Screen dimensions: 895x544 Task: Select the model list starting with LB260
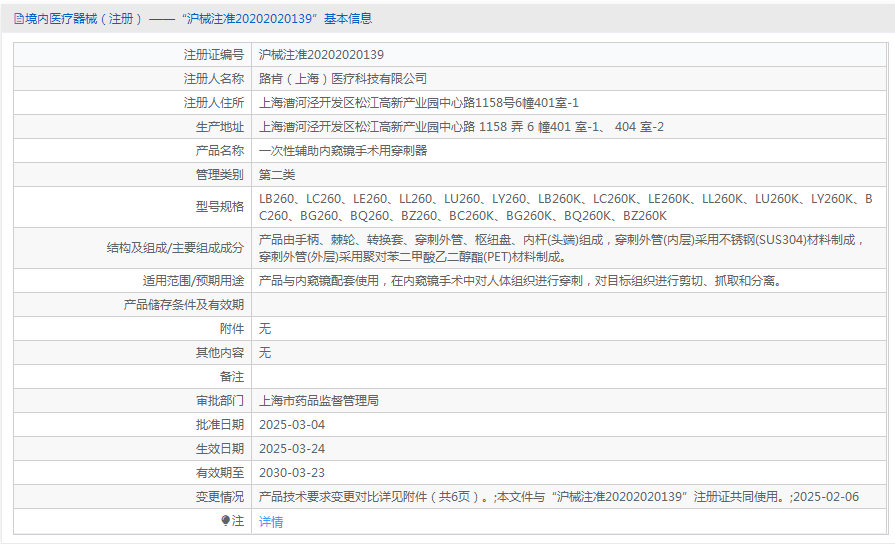click(x=566, y=207)
